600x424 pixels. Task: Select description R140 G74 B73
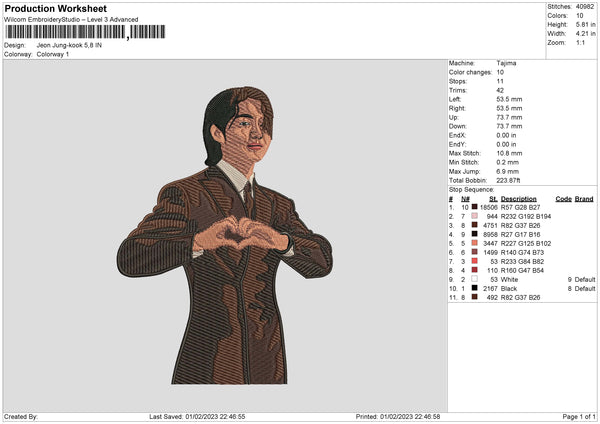click(x=522, y=253)
